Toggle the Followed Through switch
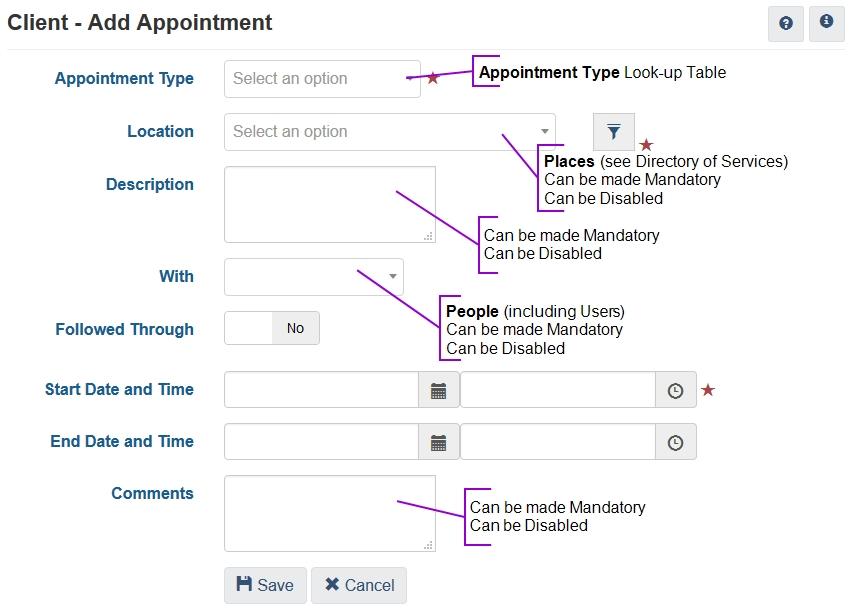 coord(272,328)
